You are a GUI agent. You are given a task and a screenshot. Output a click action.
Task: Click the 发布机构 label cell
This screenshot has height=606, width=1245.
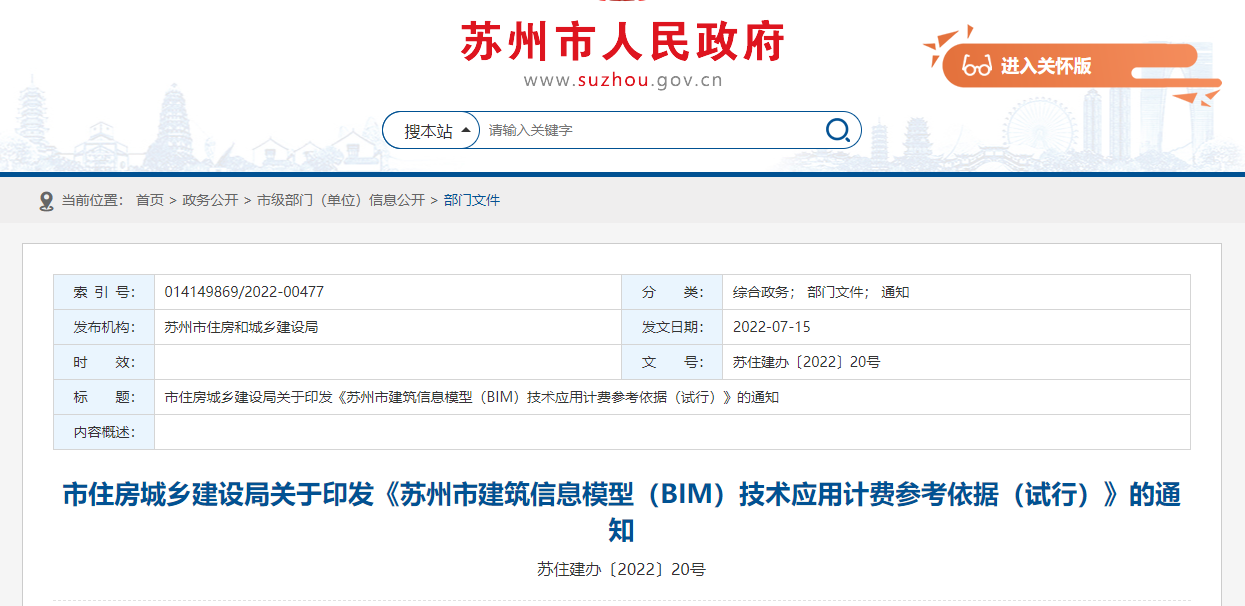[x=104, y=327]
